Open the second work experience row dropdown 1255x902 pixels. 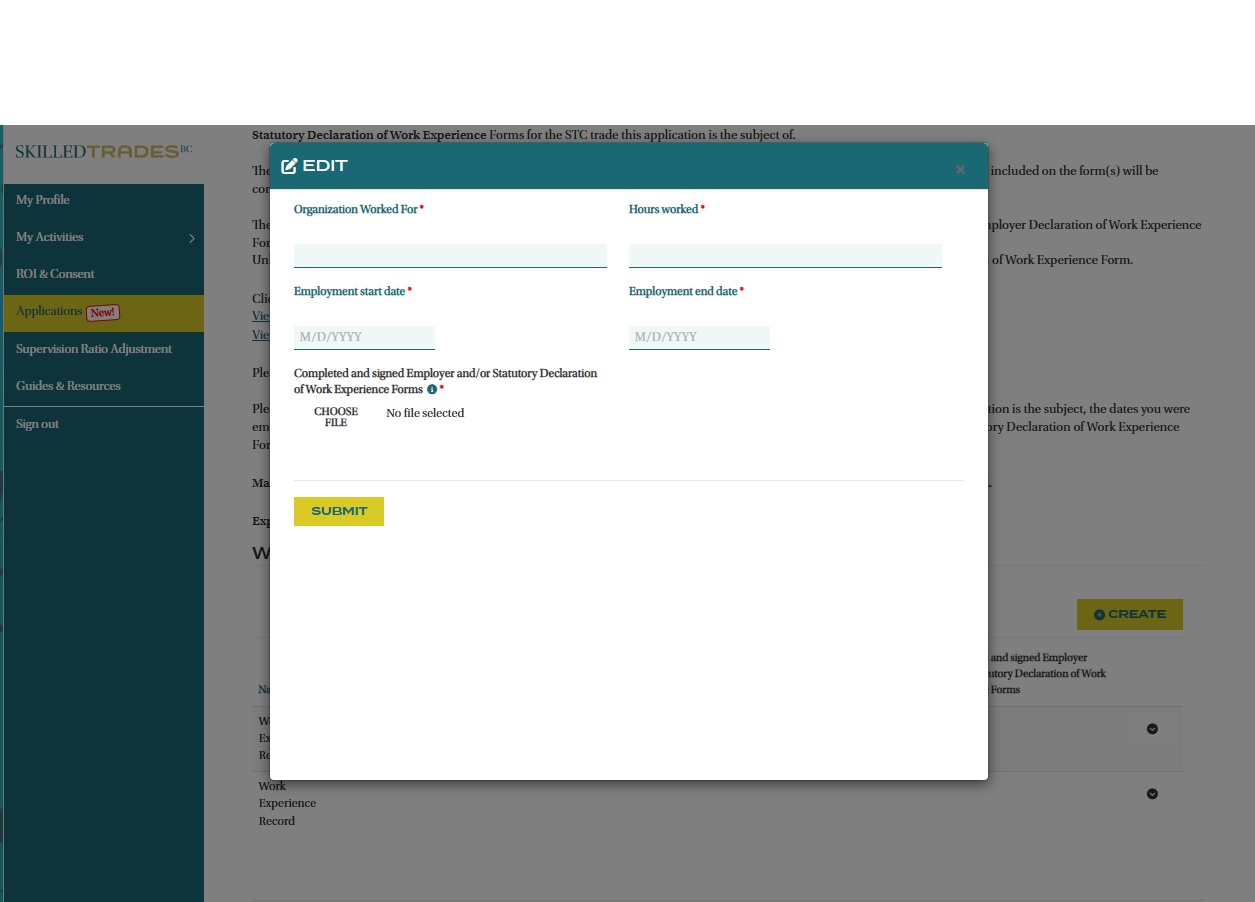(1152, 794)
